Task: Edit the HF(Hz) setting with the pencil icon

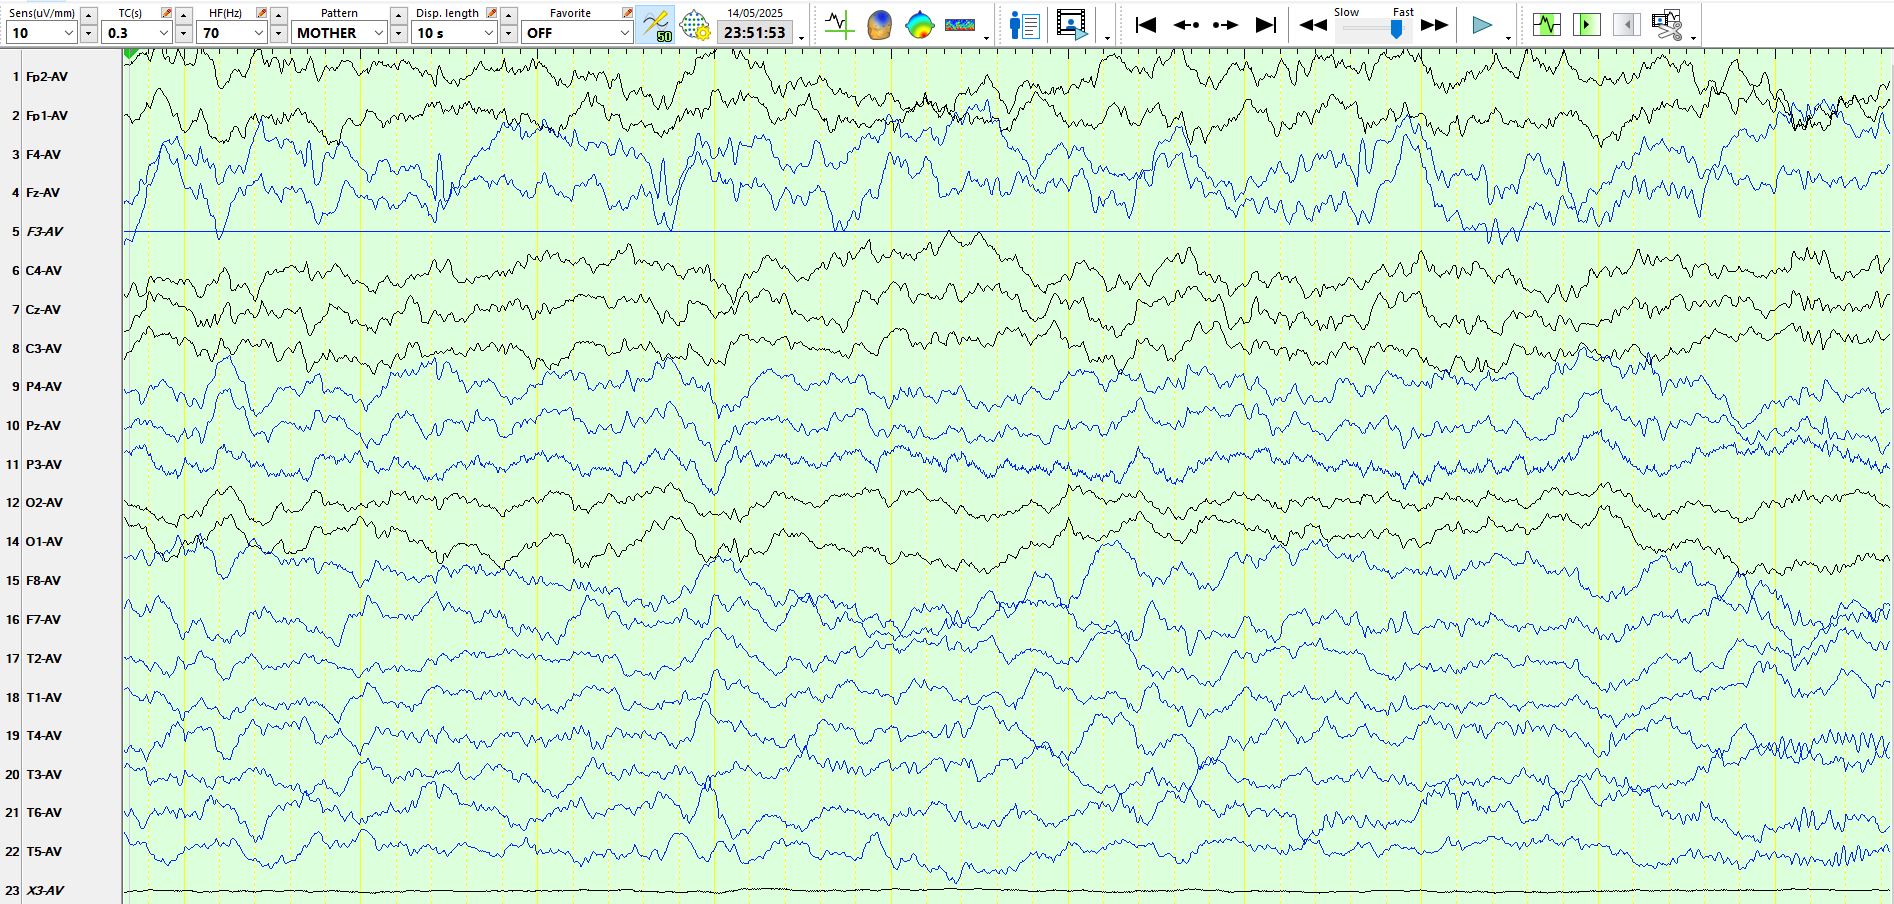Action: (x=261, y=13)
